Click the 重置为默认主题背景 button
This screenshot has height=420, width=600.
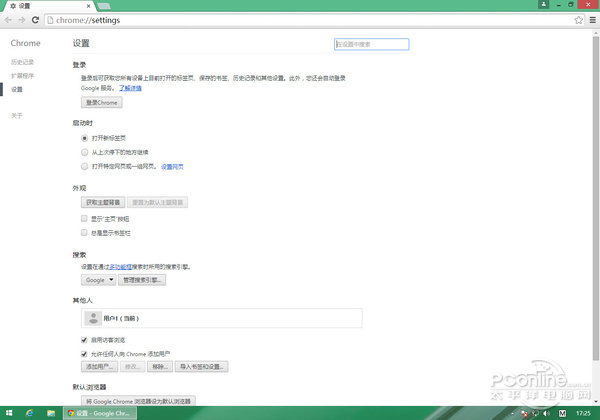pyautogui.click(x=158, y=202)
